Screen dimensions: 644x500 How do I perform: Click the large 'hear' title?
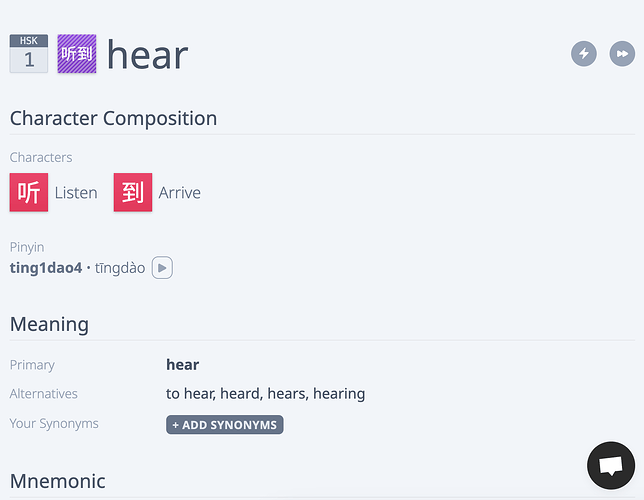(x=147, y=55)
